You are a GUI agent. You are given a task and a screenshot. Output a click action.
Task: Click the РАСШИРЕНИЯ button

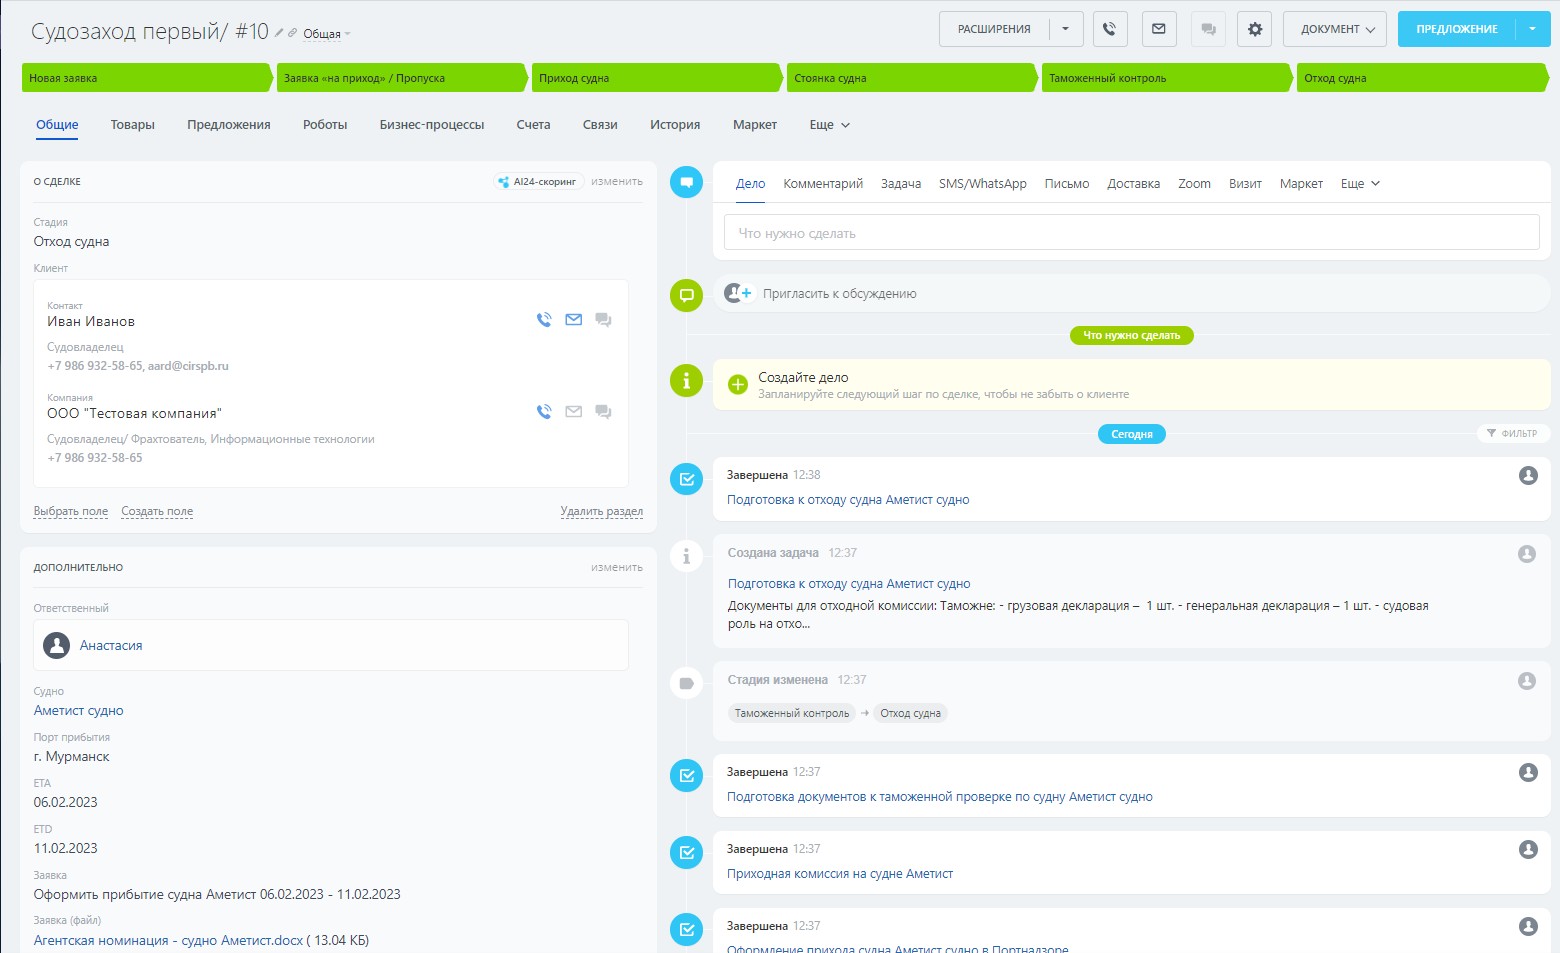coord(994,29)
